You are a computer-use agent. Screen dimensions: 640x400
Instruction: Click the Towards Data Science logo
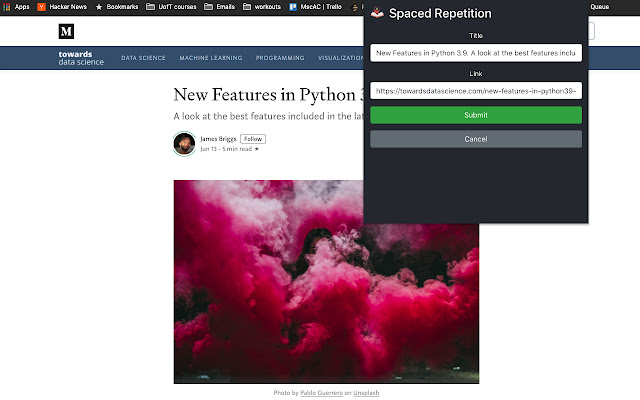coord(80,58)
